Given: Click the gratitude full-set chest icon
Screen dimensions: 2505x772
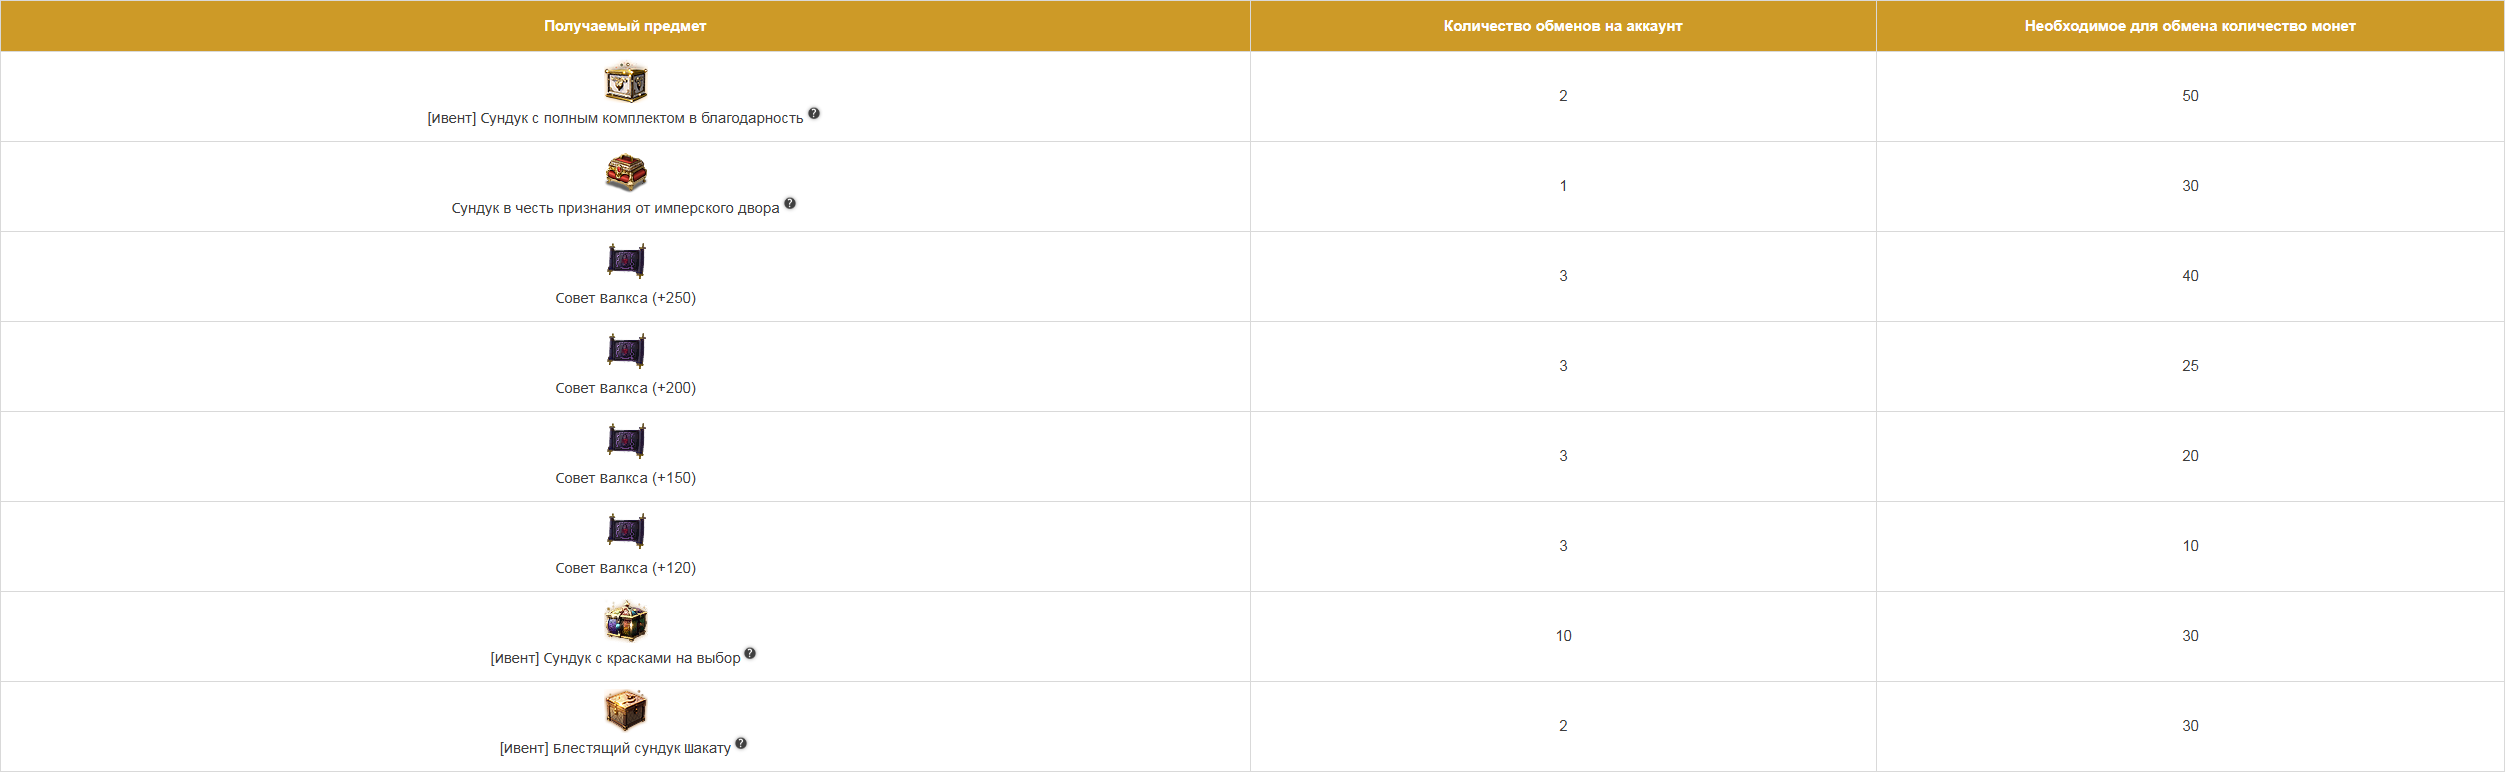Looking at the screenshot, I should point(626,82).
